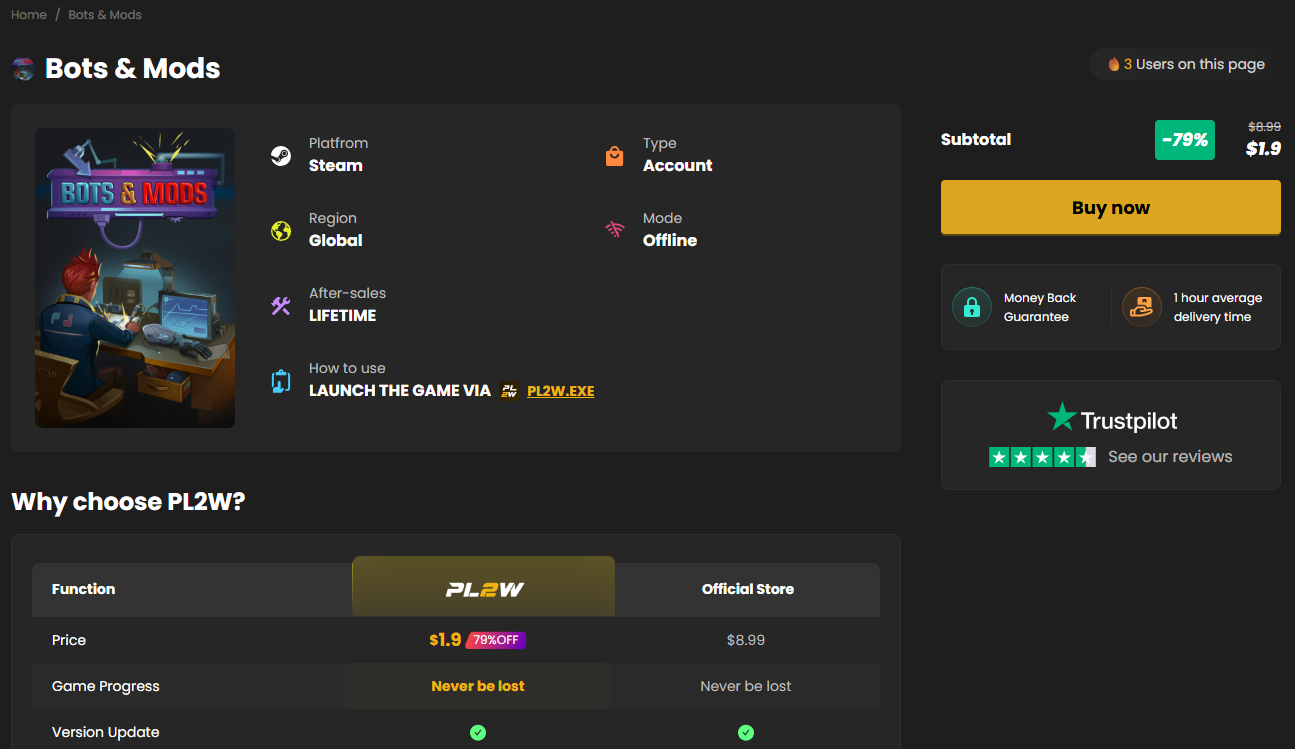Click the -79% discount badge
Image resolution: width=1295 pixels, height=749 pixels.
point(1185,140)
